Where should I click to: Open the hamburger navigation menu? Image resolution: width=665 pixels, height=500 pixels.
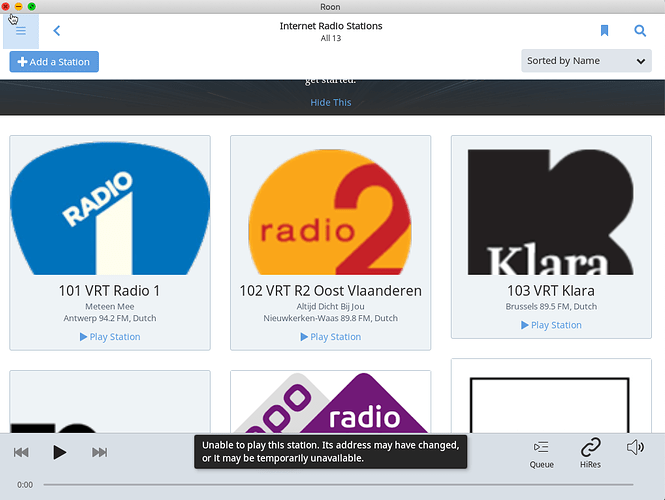click(21, 31)
